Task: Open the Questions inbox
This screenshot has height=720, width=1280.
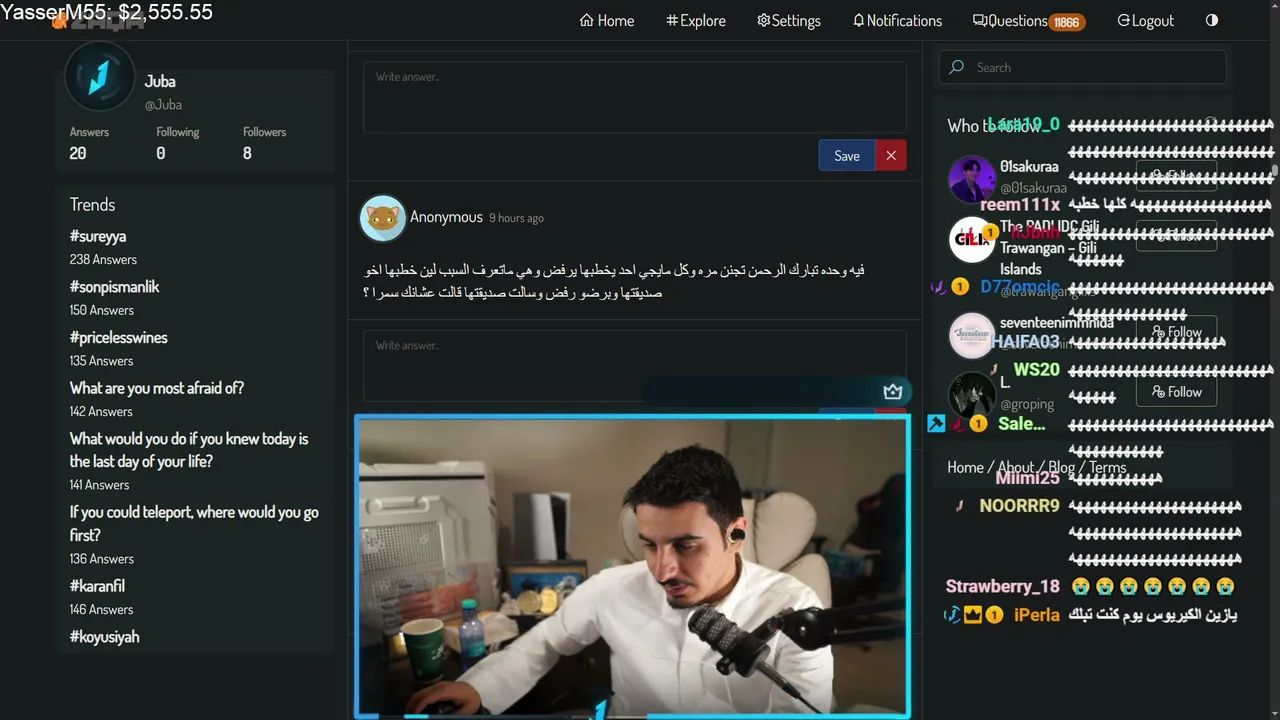Action: click(x=1028, y=21)
